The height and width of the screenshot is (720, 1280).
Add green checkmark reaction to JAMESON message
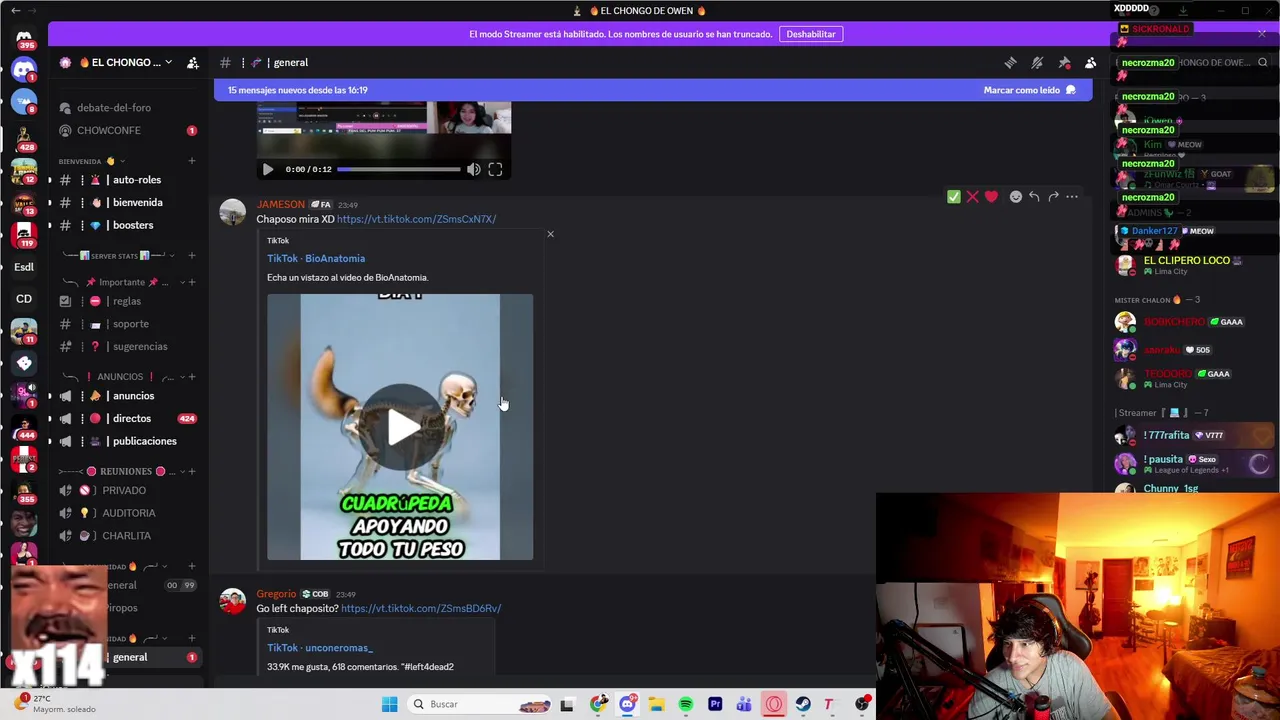click(x=953, y=197)
